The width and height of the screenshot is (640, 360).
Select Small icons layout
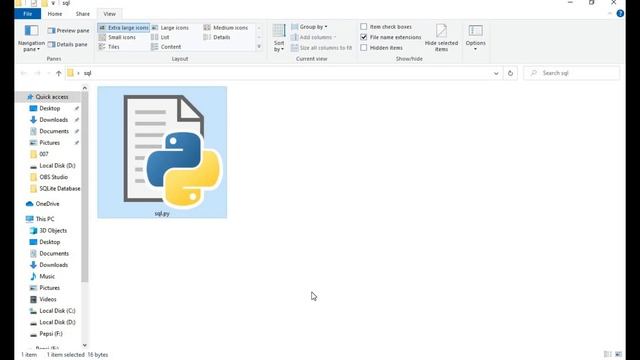117,37
